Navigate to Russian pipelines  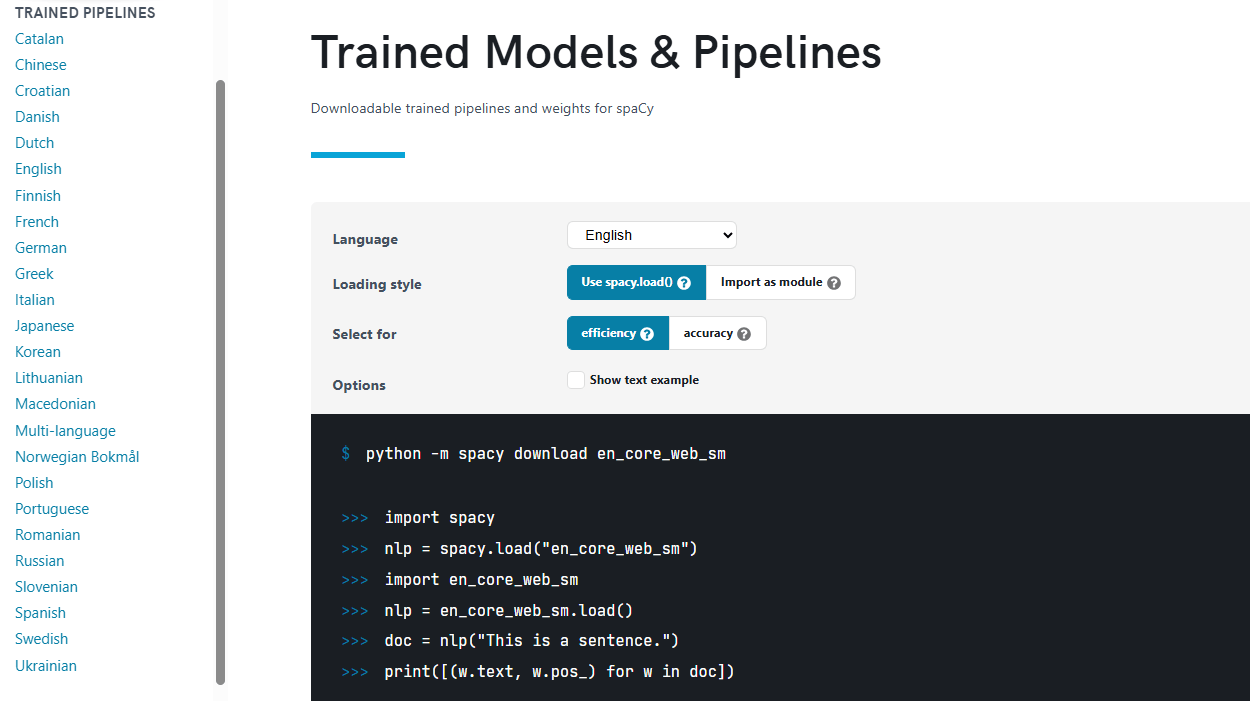40,561
